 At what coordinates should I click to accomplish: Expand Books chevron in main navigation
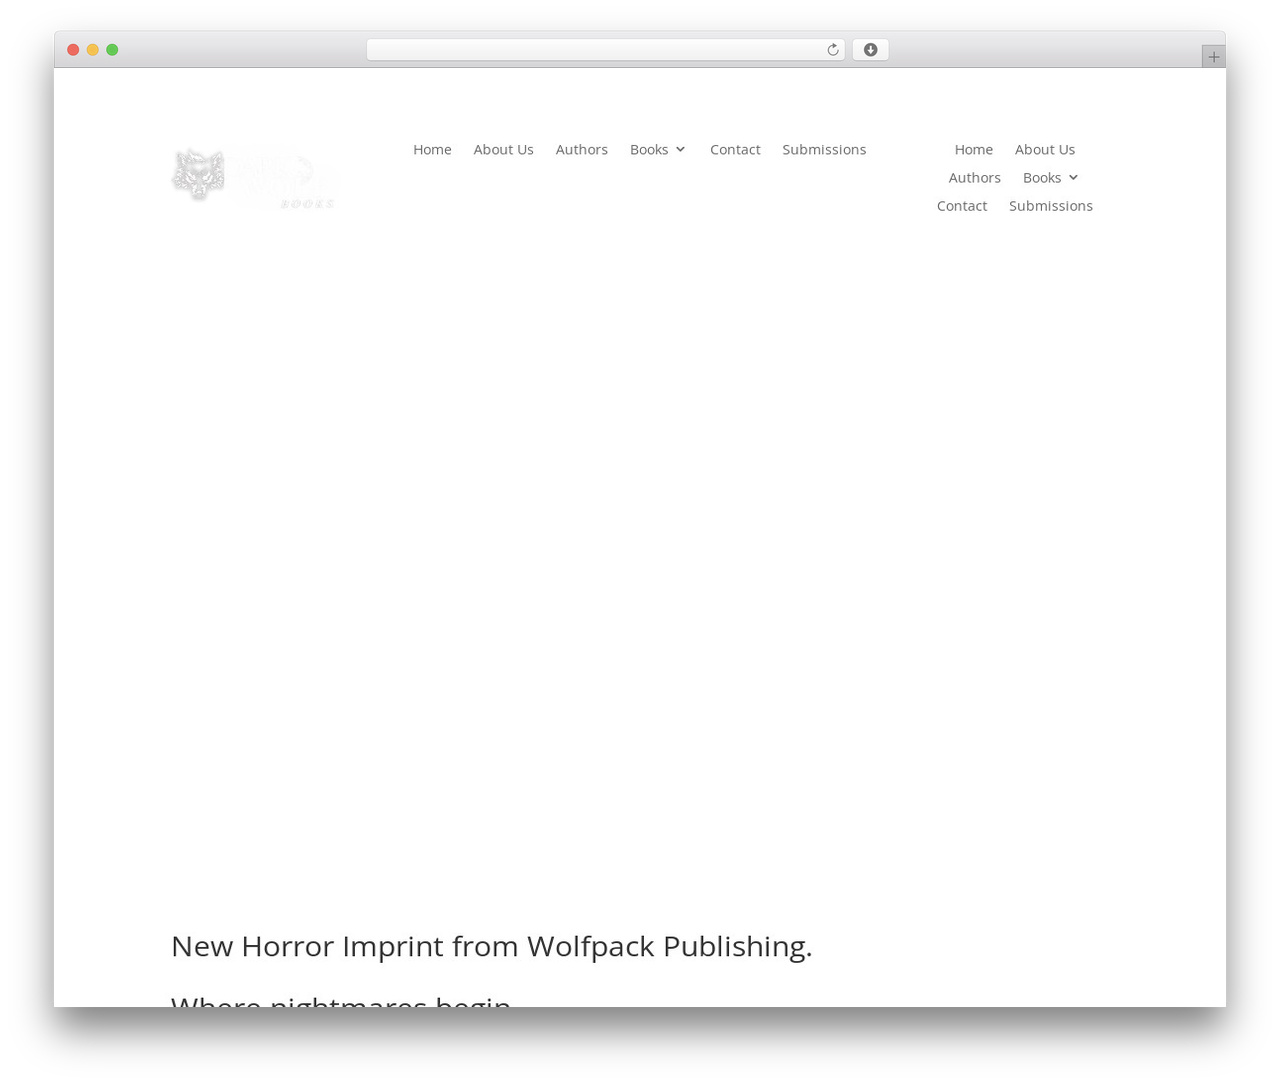tap(680, 149)
